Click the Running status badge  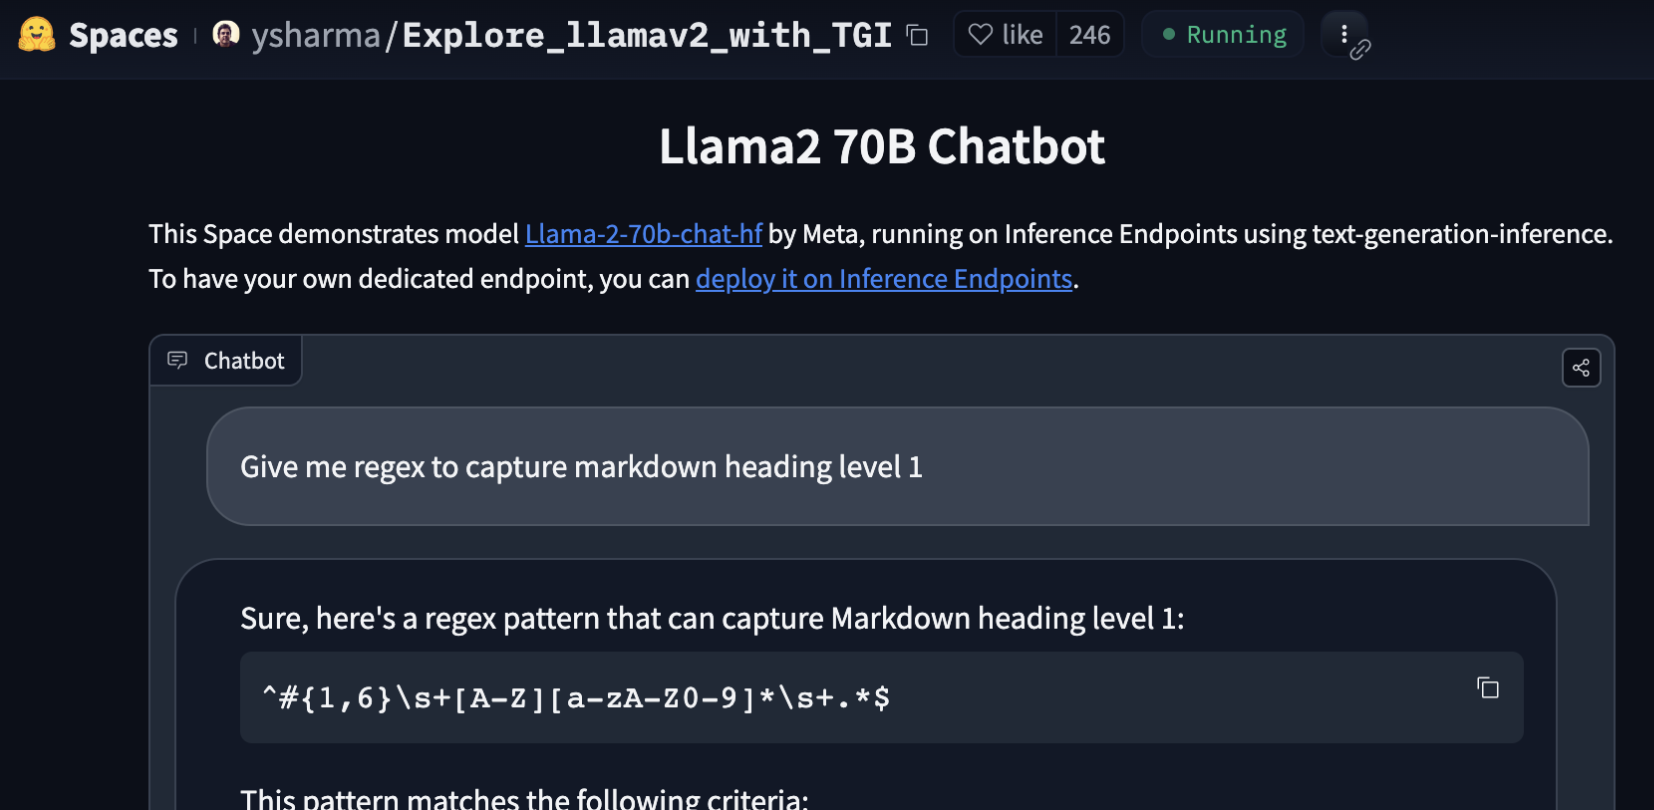1223,35
